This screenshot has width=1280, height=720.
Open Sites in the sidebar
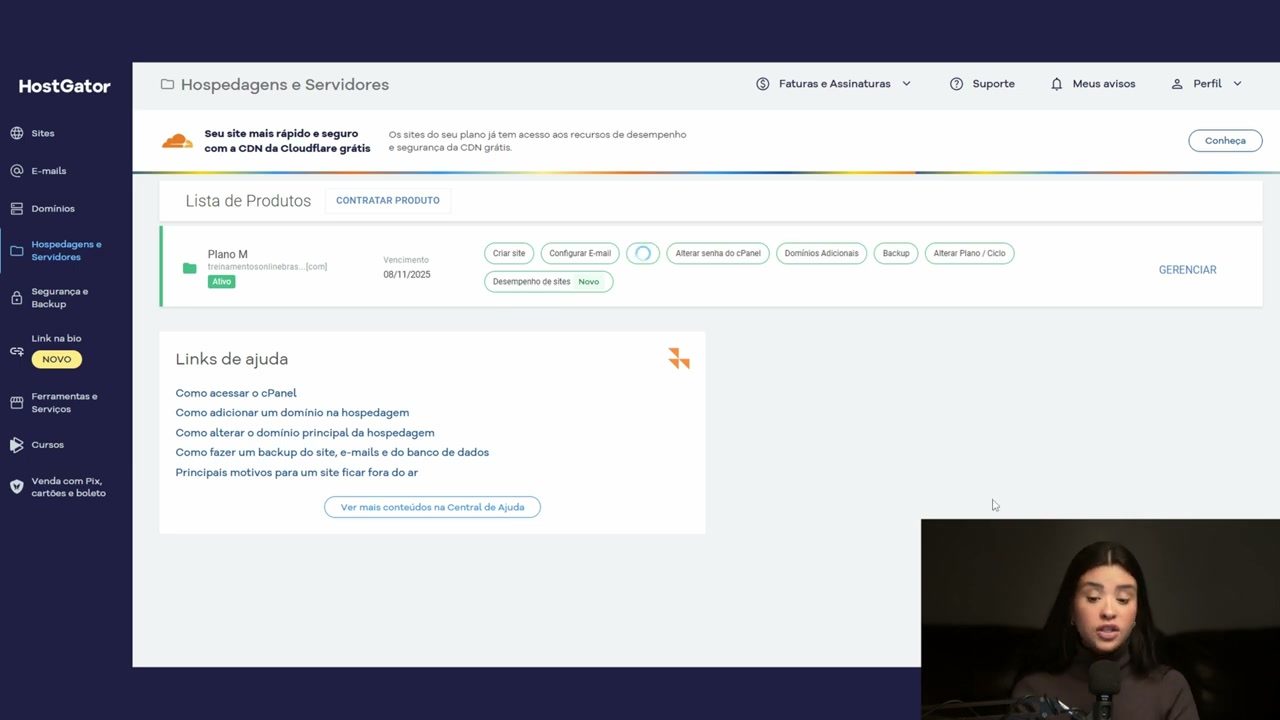coord(43,133)
